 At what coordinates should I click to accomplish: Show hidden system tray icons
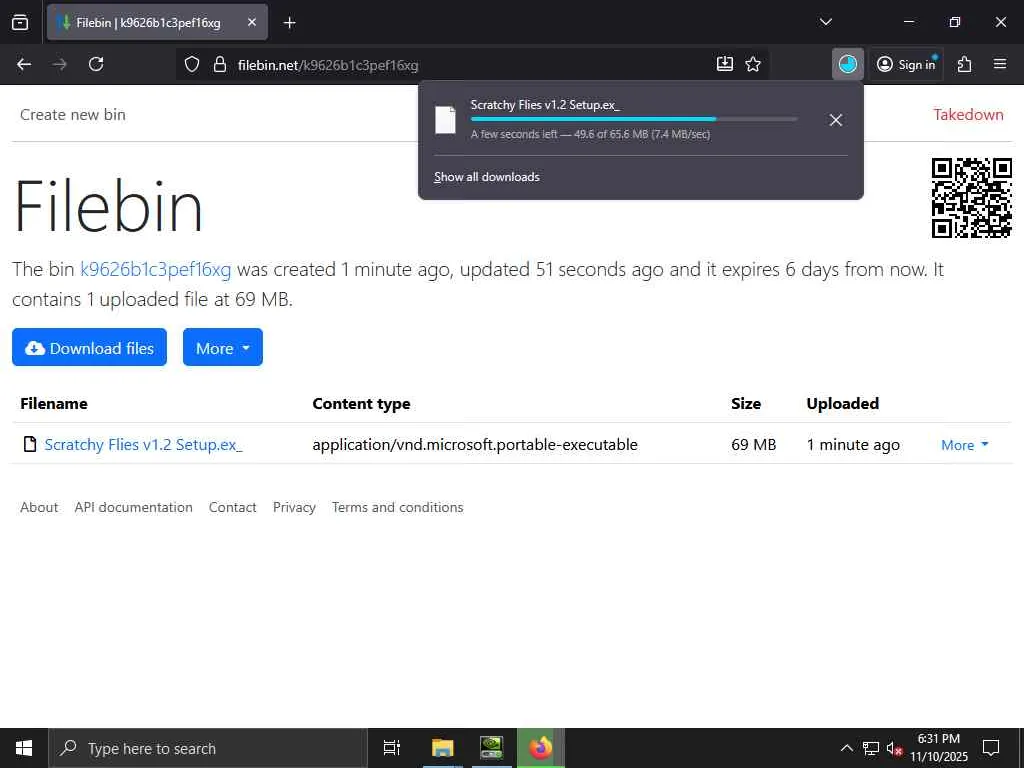coord(846,748)
